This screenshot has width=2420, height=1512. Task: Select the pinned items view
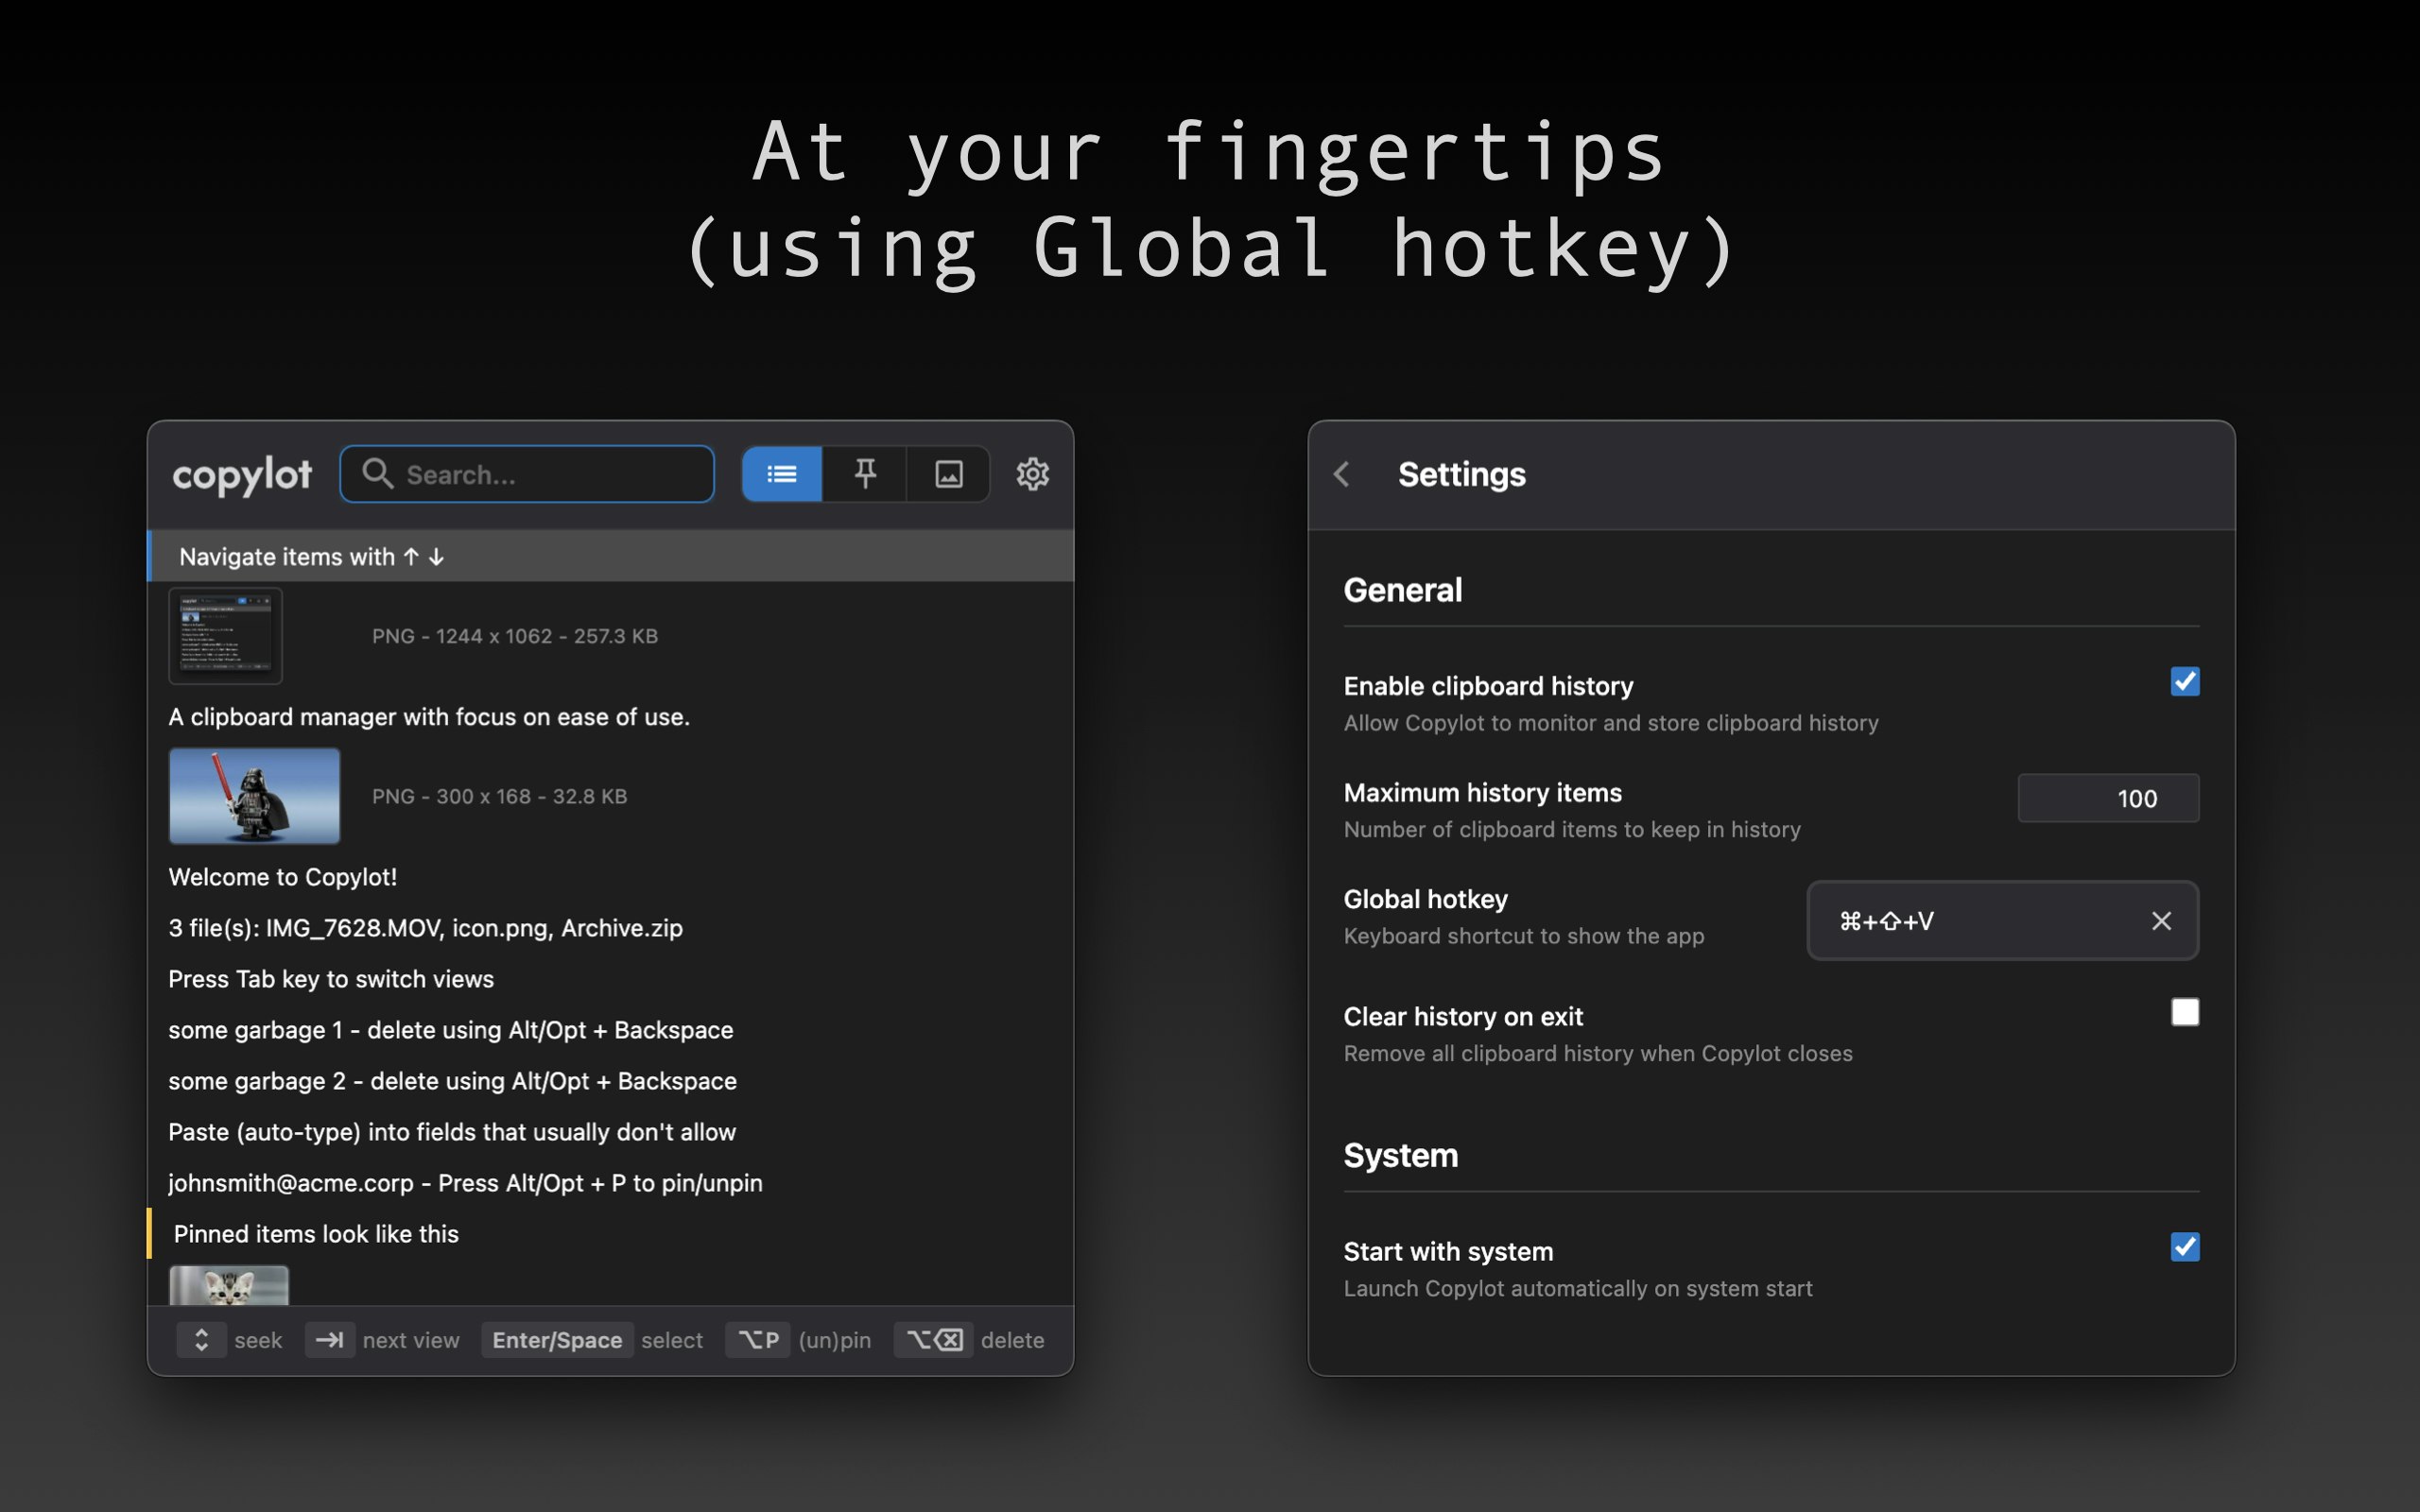click(864, 474)
